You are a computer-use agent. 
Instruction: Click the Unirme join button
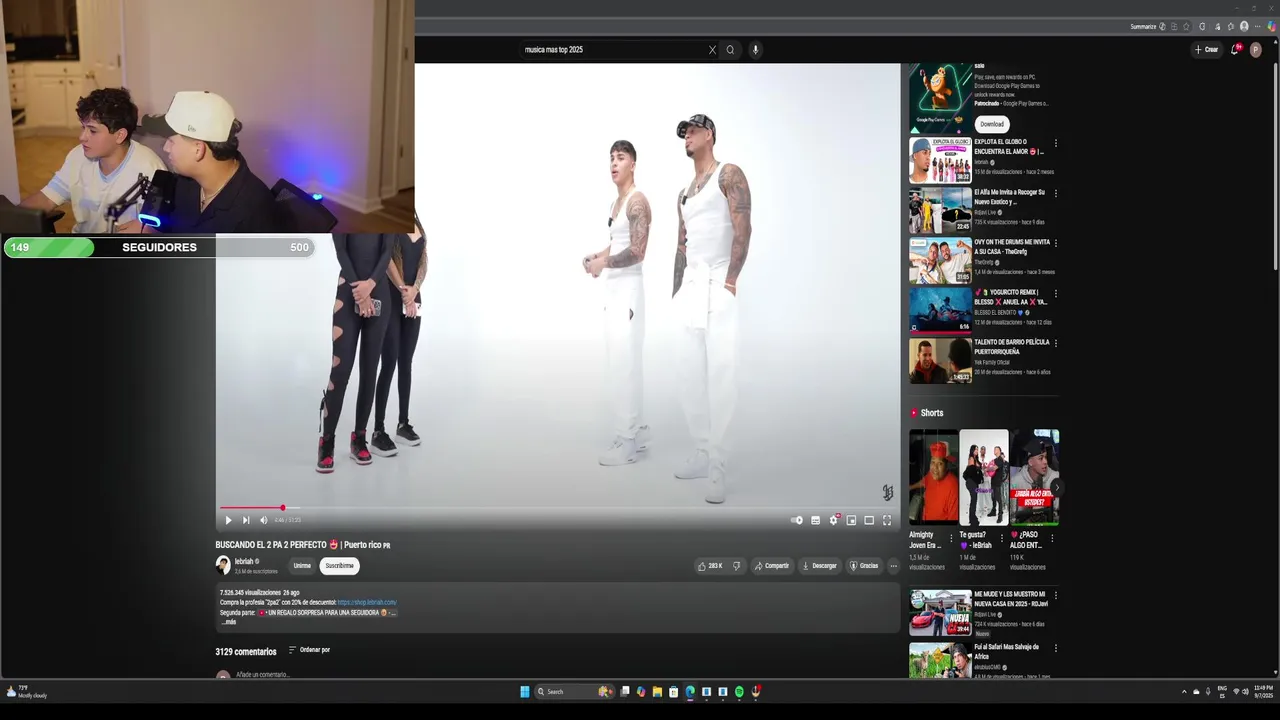302,566
